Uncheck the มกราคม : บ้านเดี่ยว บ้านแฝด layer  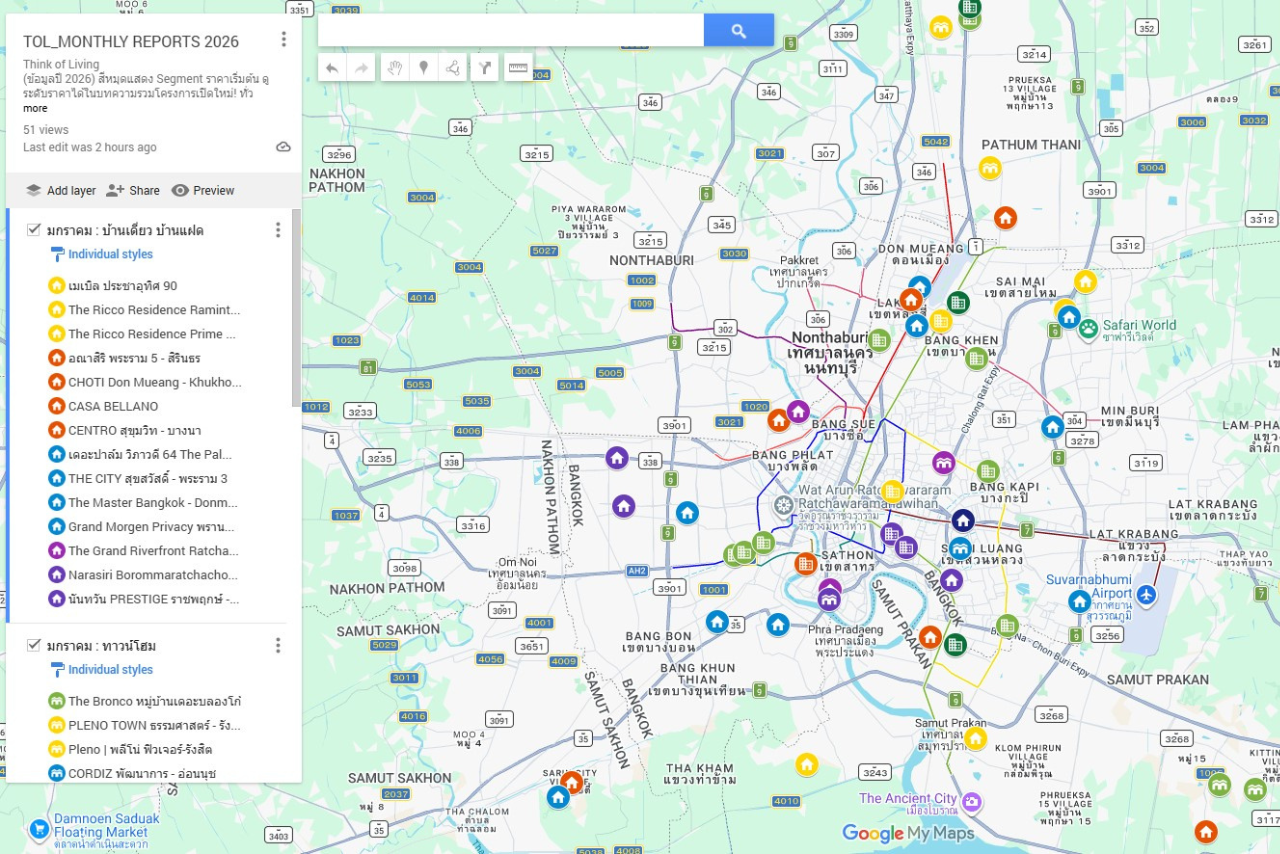point(34,230)
